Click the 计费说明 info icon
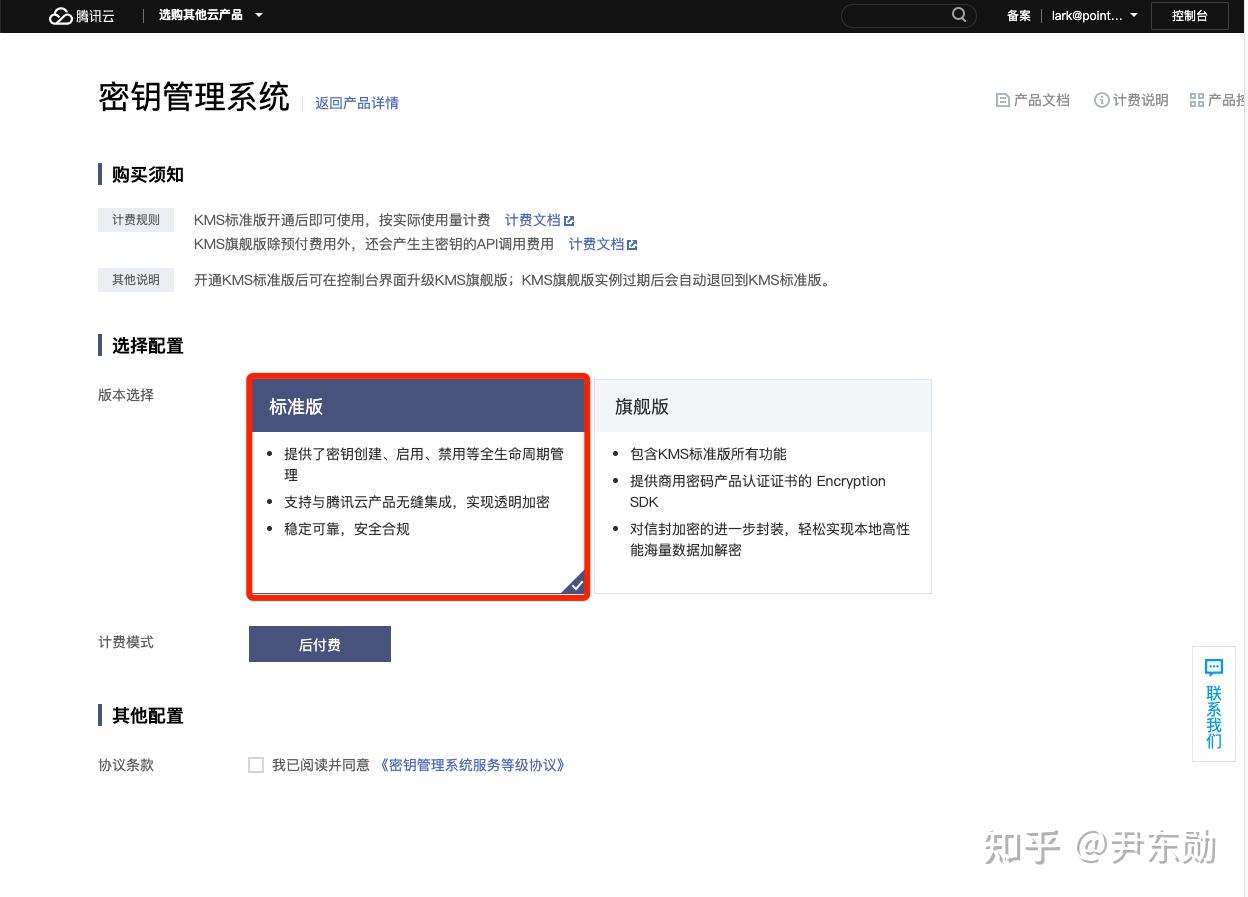The image size is (1248, 897). [1102, 100]
